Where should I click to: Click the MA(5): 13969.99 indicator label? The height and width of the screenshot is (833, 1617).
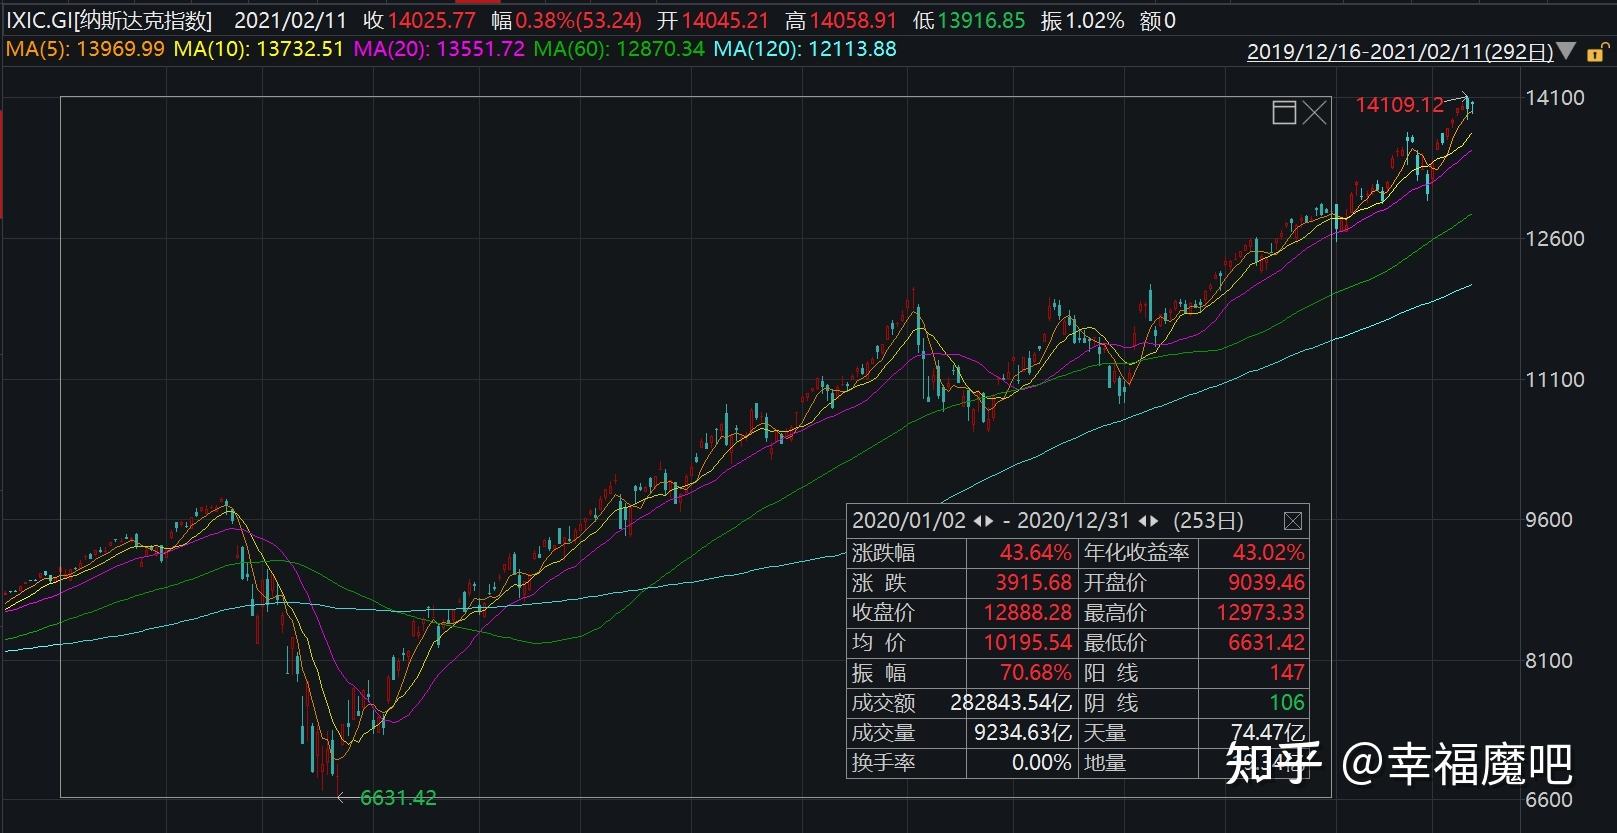click(x=85, y=49)
